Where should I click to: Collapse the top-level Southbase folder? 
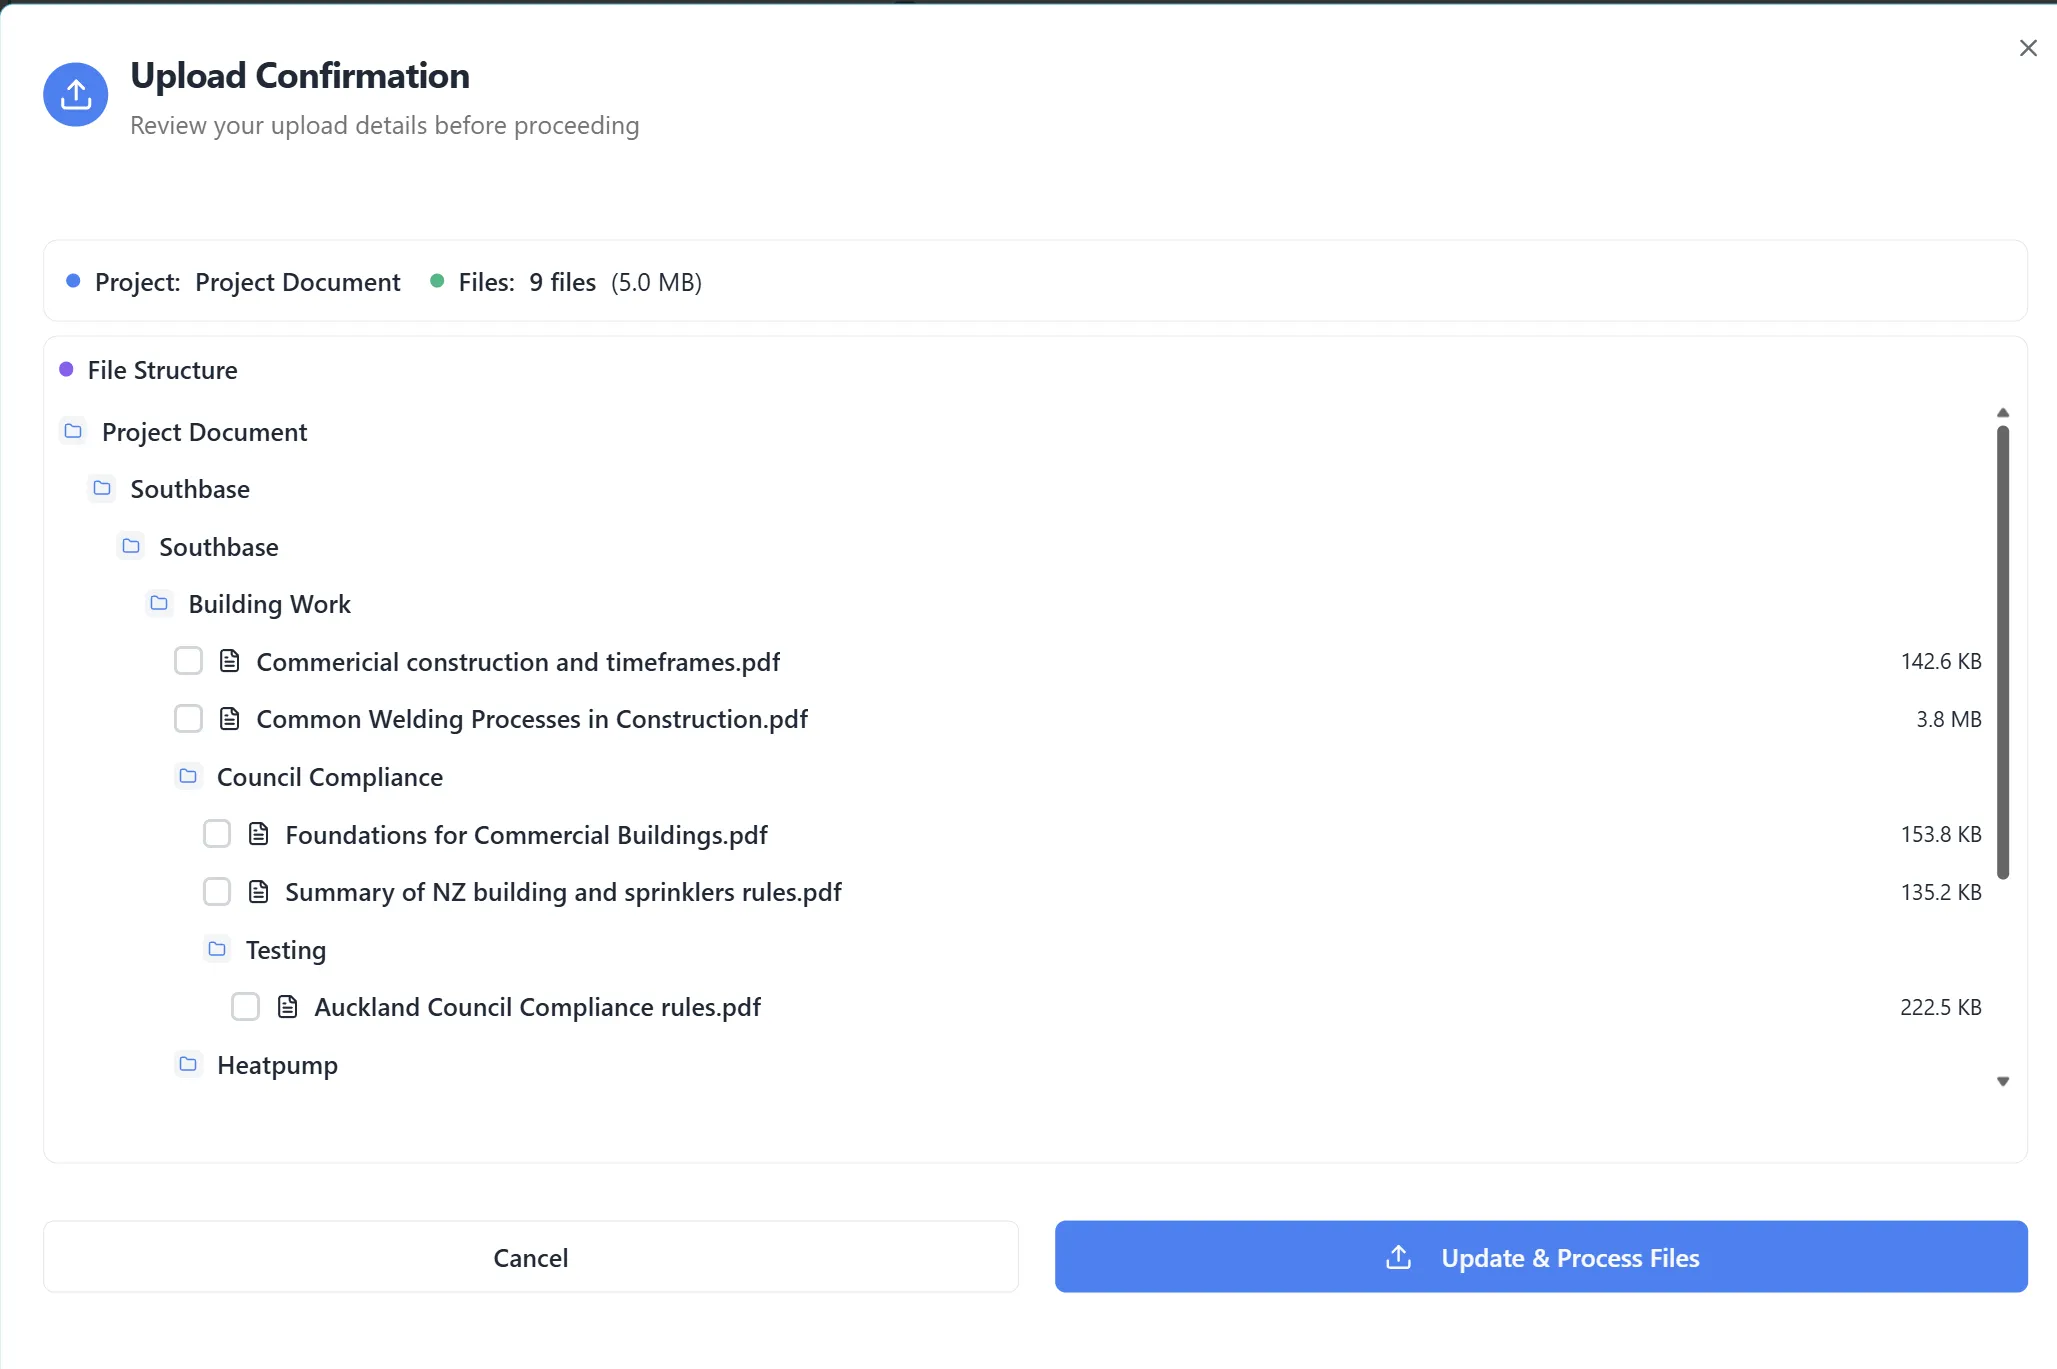102,488
